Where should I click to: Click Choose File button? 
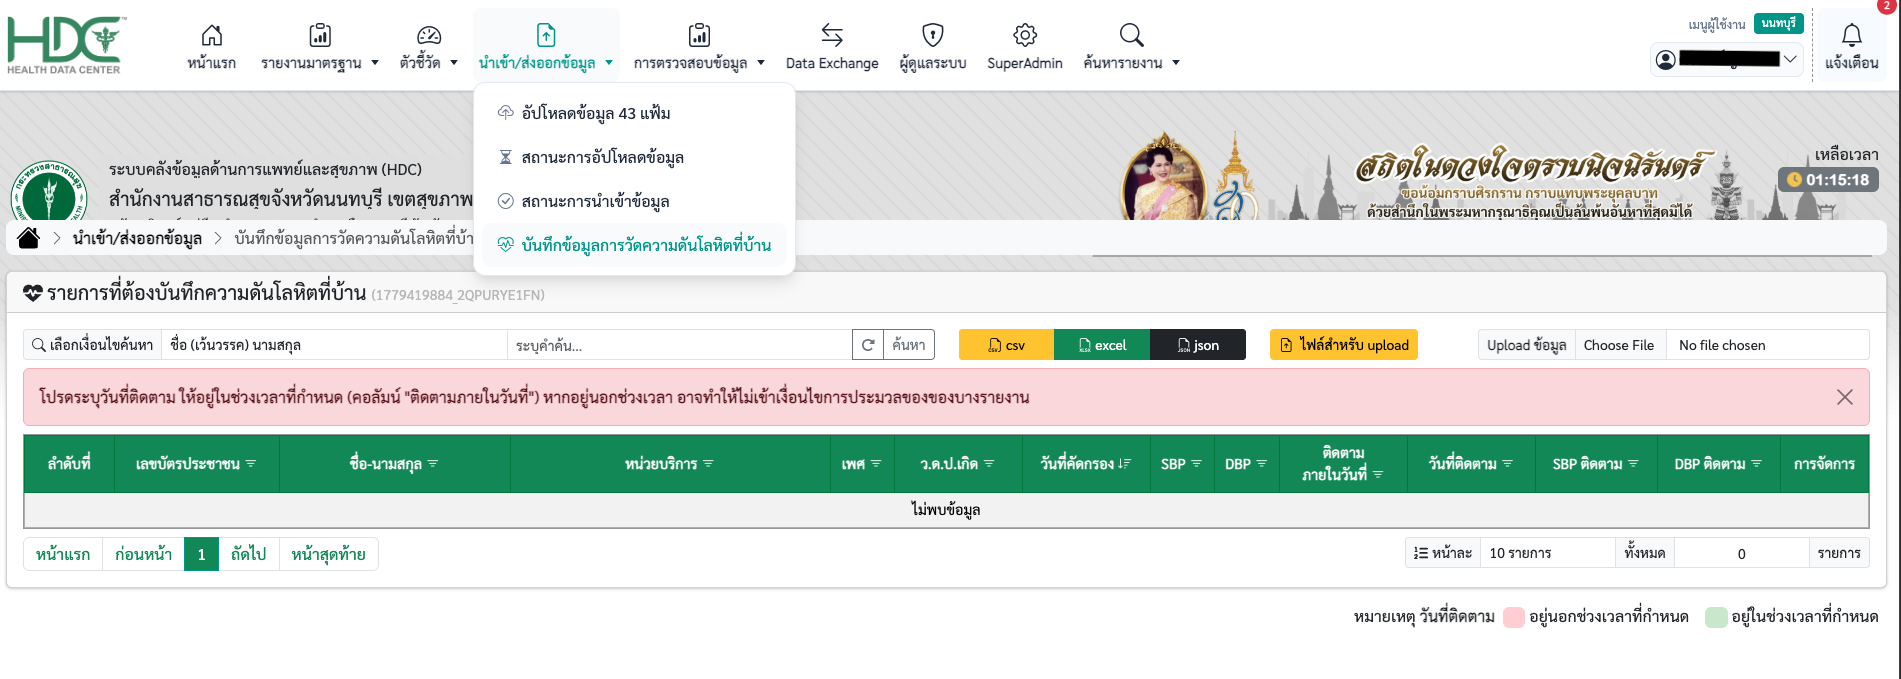point(1619,345)
